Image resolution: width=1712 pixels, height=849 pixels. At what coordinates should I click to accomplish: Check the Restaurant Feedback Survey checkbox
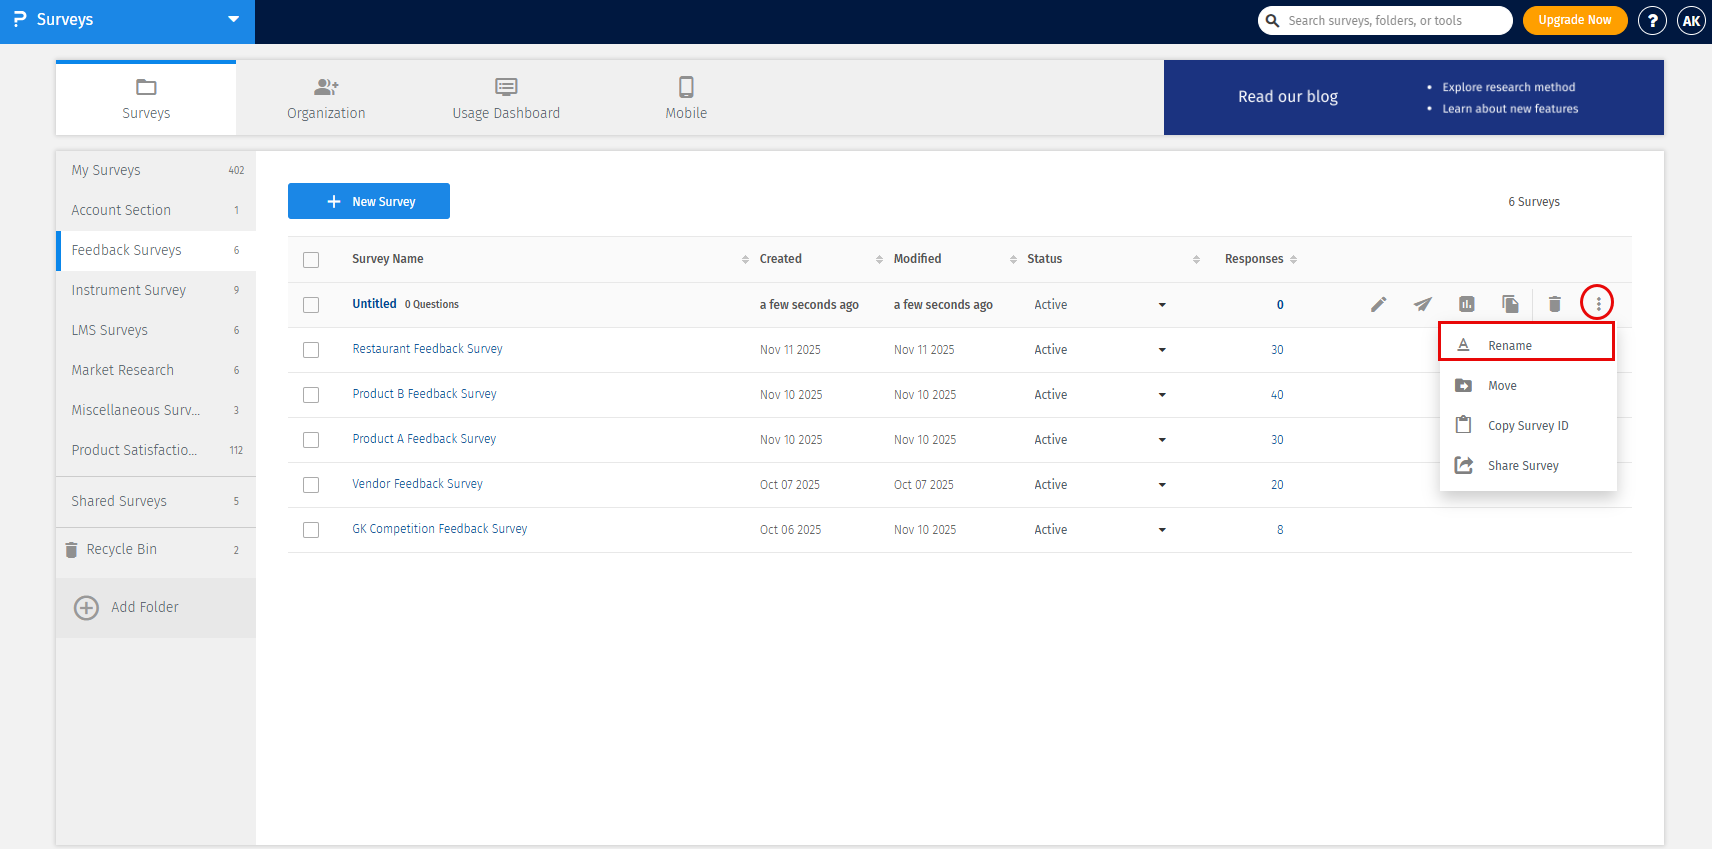click(x=311, y=350)
